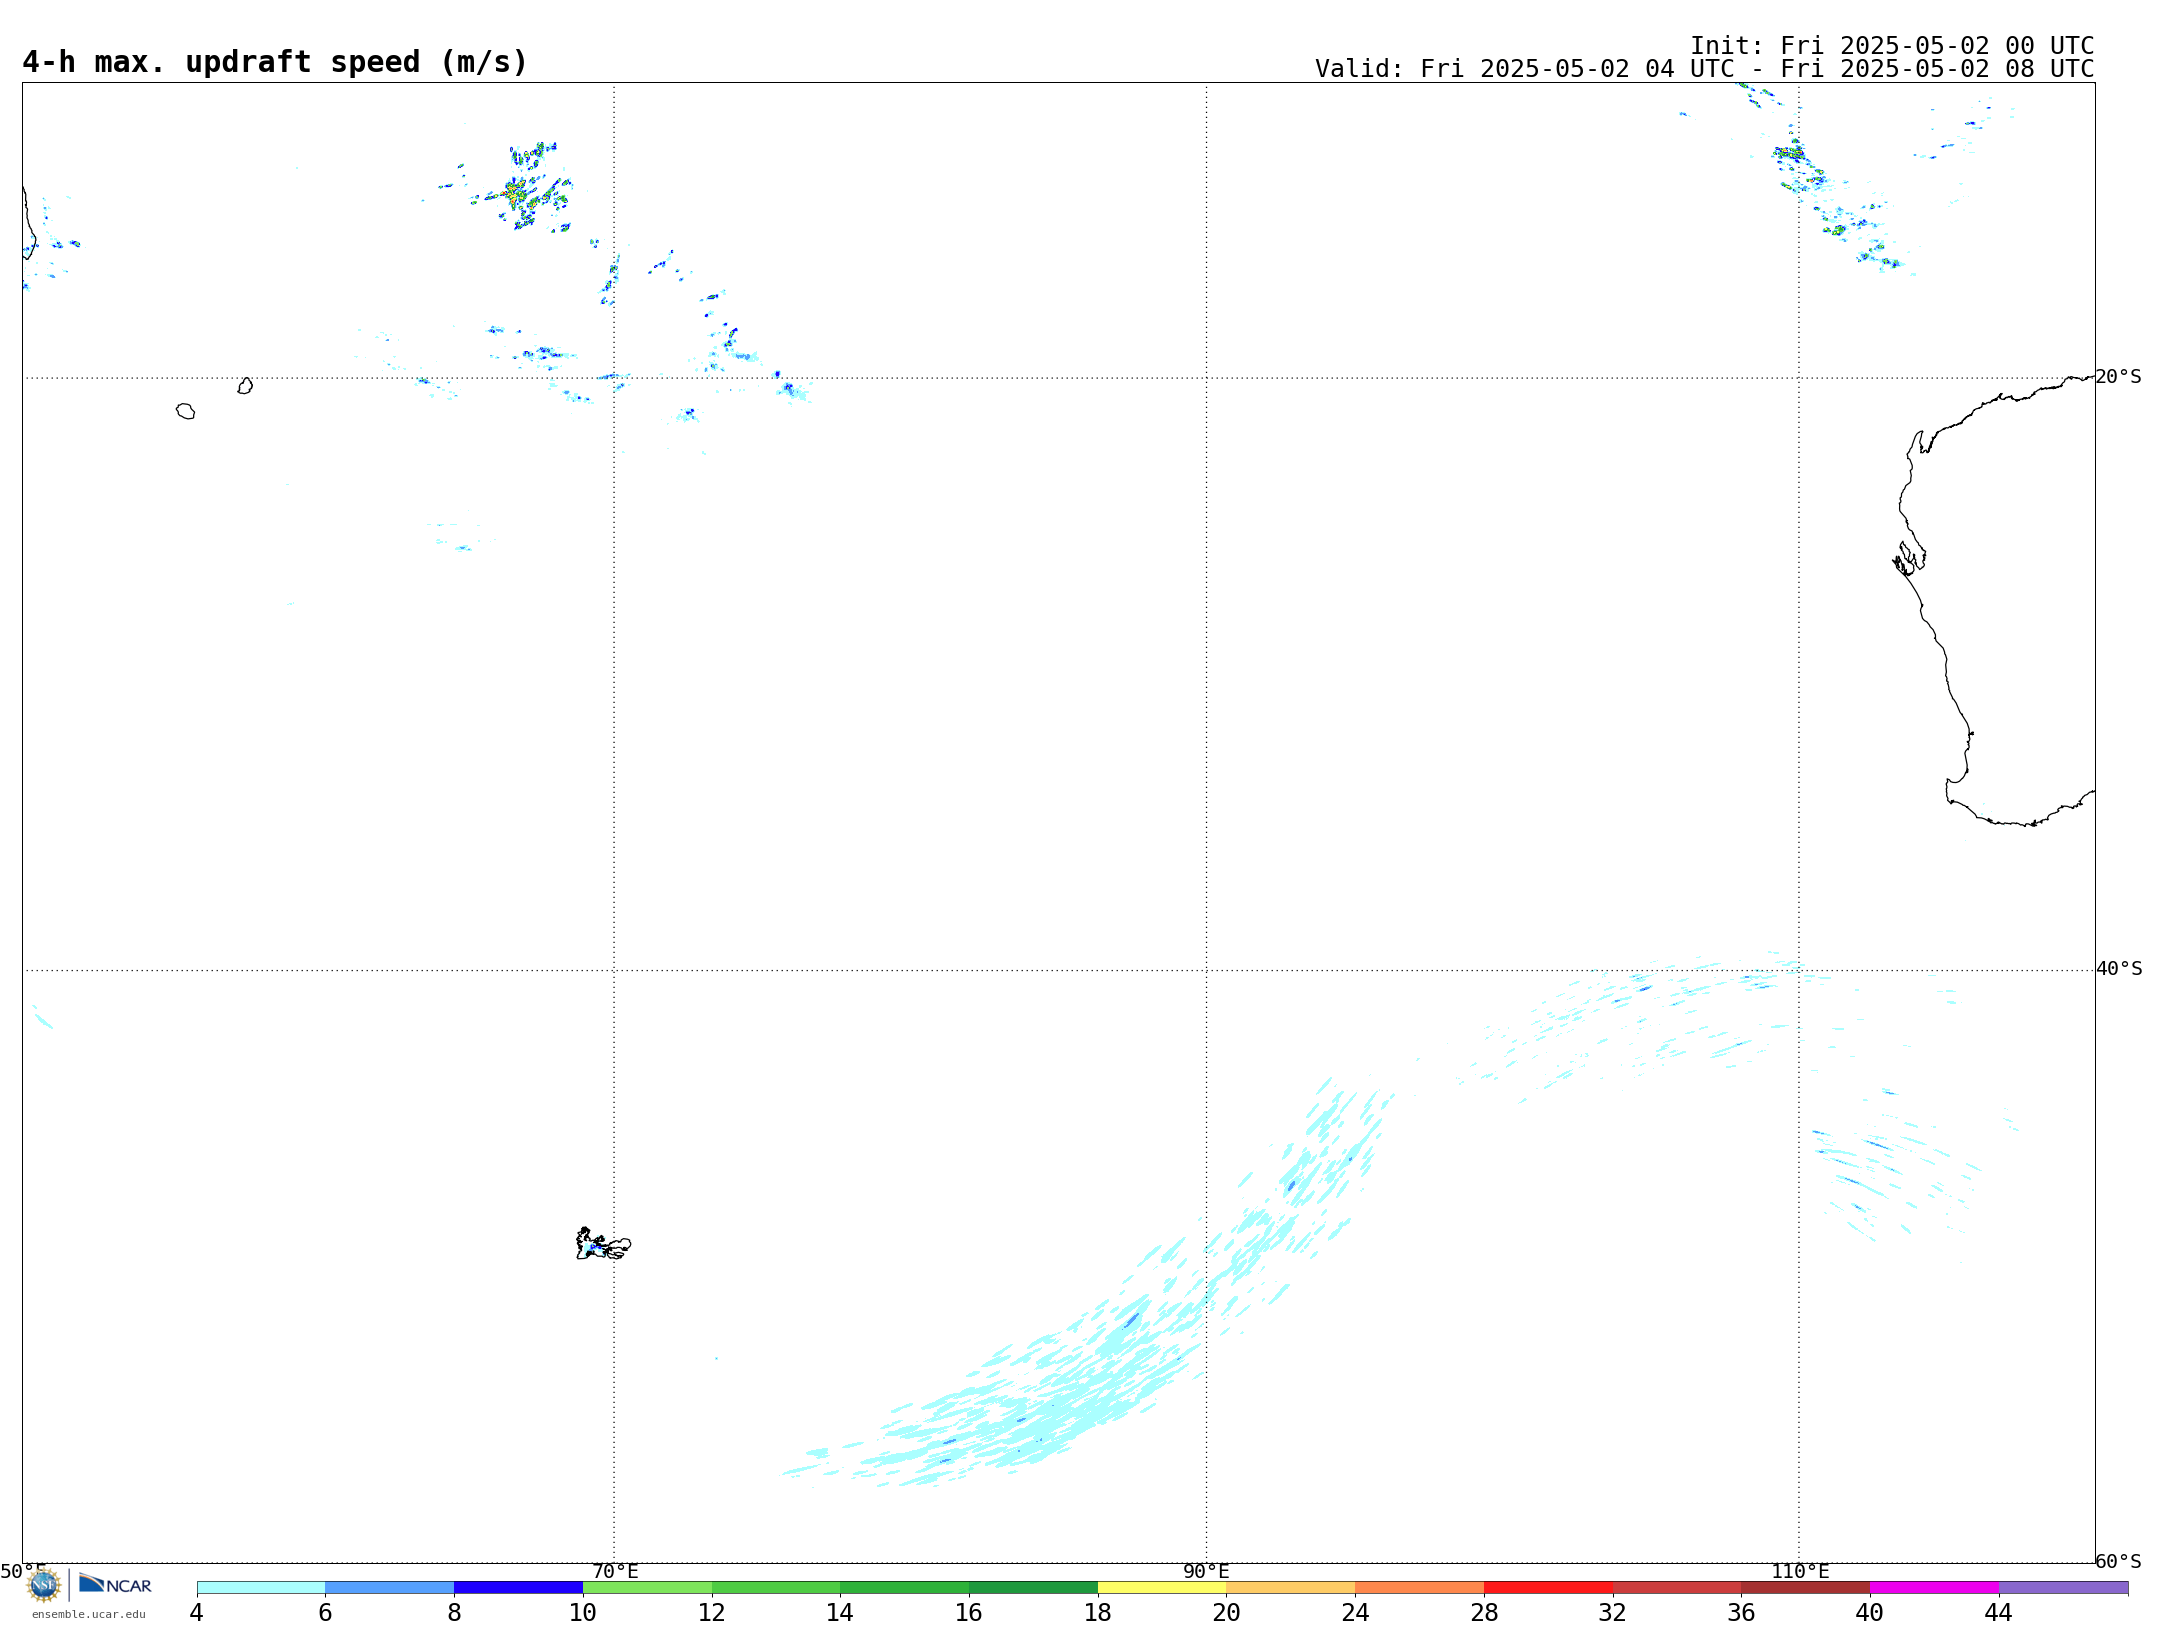
Task: Click the colorbar tick label '20'
Action: (x=1227, y=1612)
